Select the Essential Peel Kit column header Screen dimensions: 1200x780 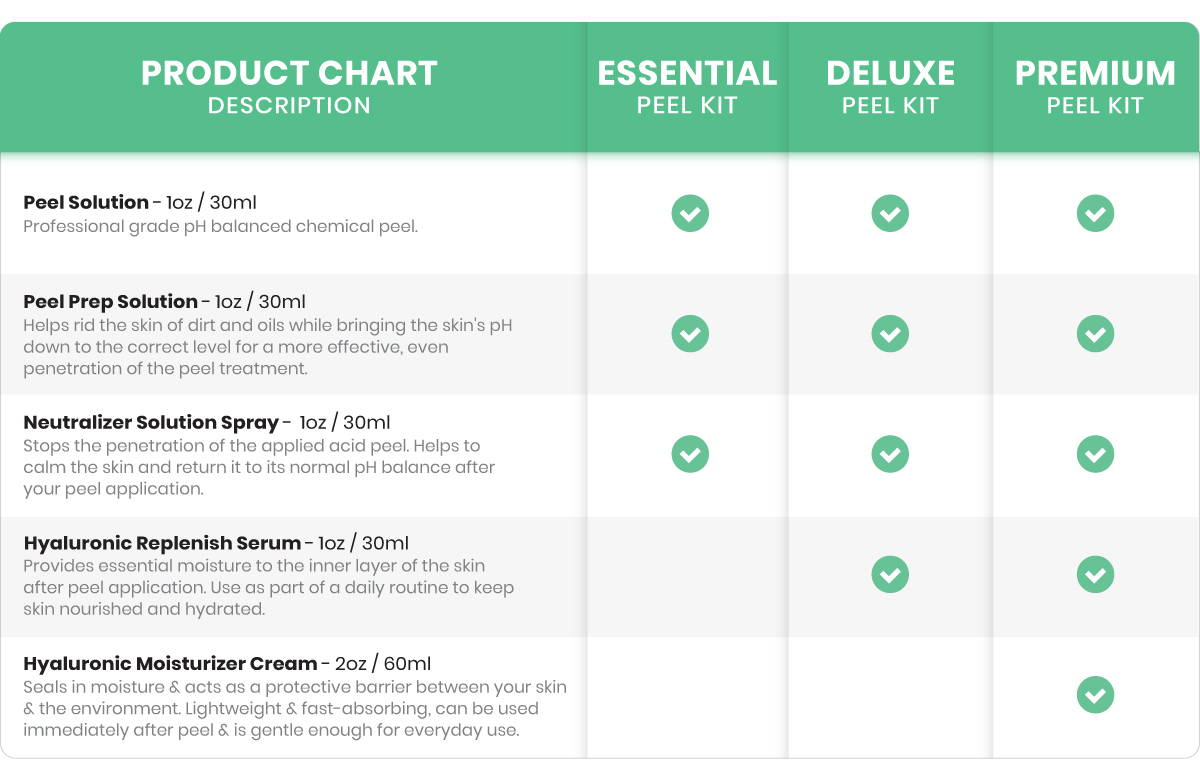tap(687, 87)
